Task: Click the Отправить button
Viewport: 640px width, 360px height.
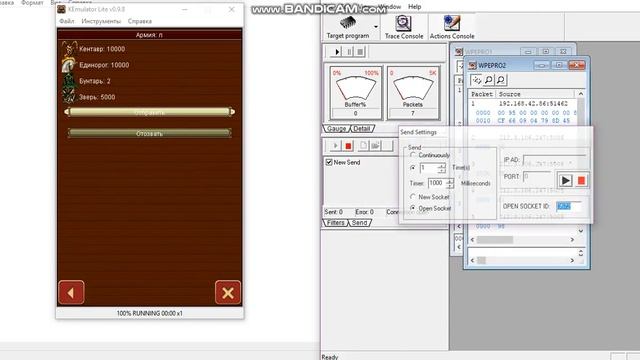Action: coord(149,112)
